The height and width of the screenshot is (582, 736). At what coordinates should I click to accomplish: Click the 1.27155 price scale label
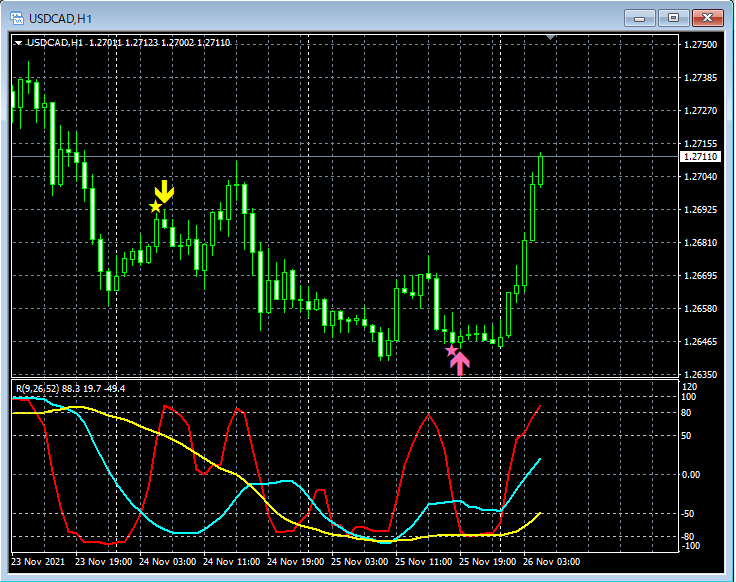tap(700, 143)
